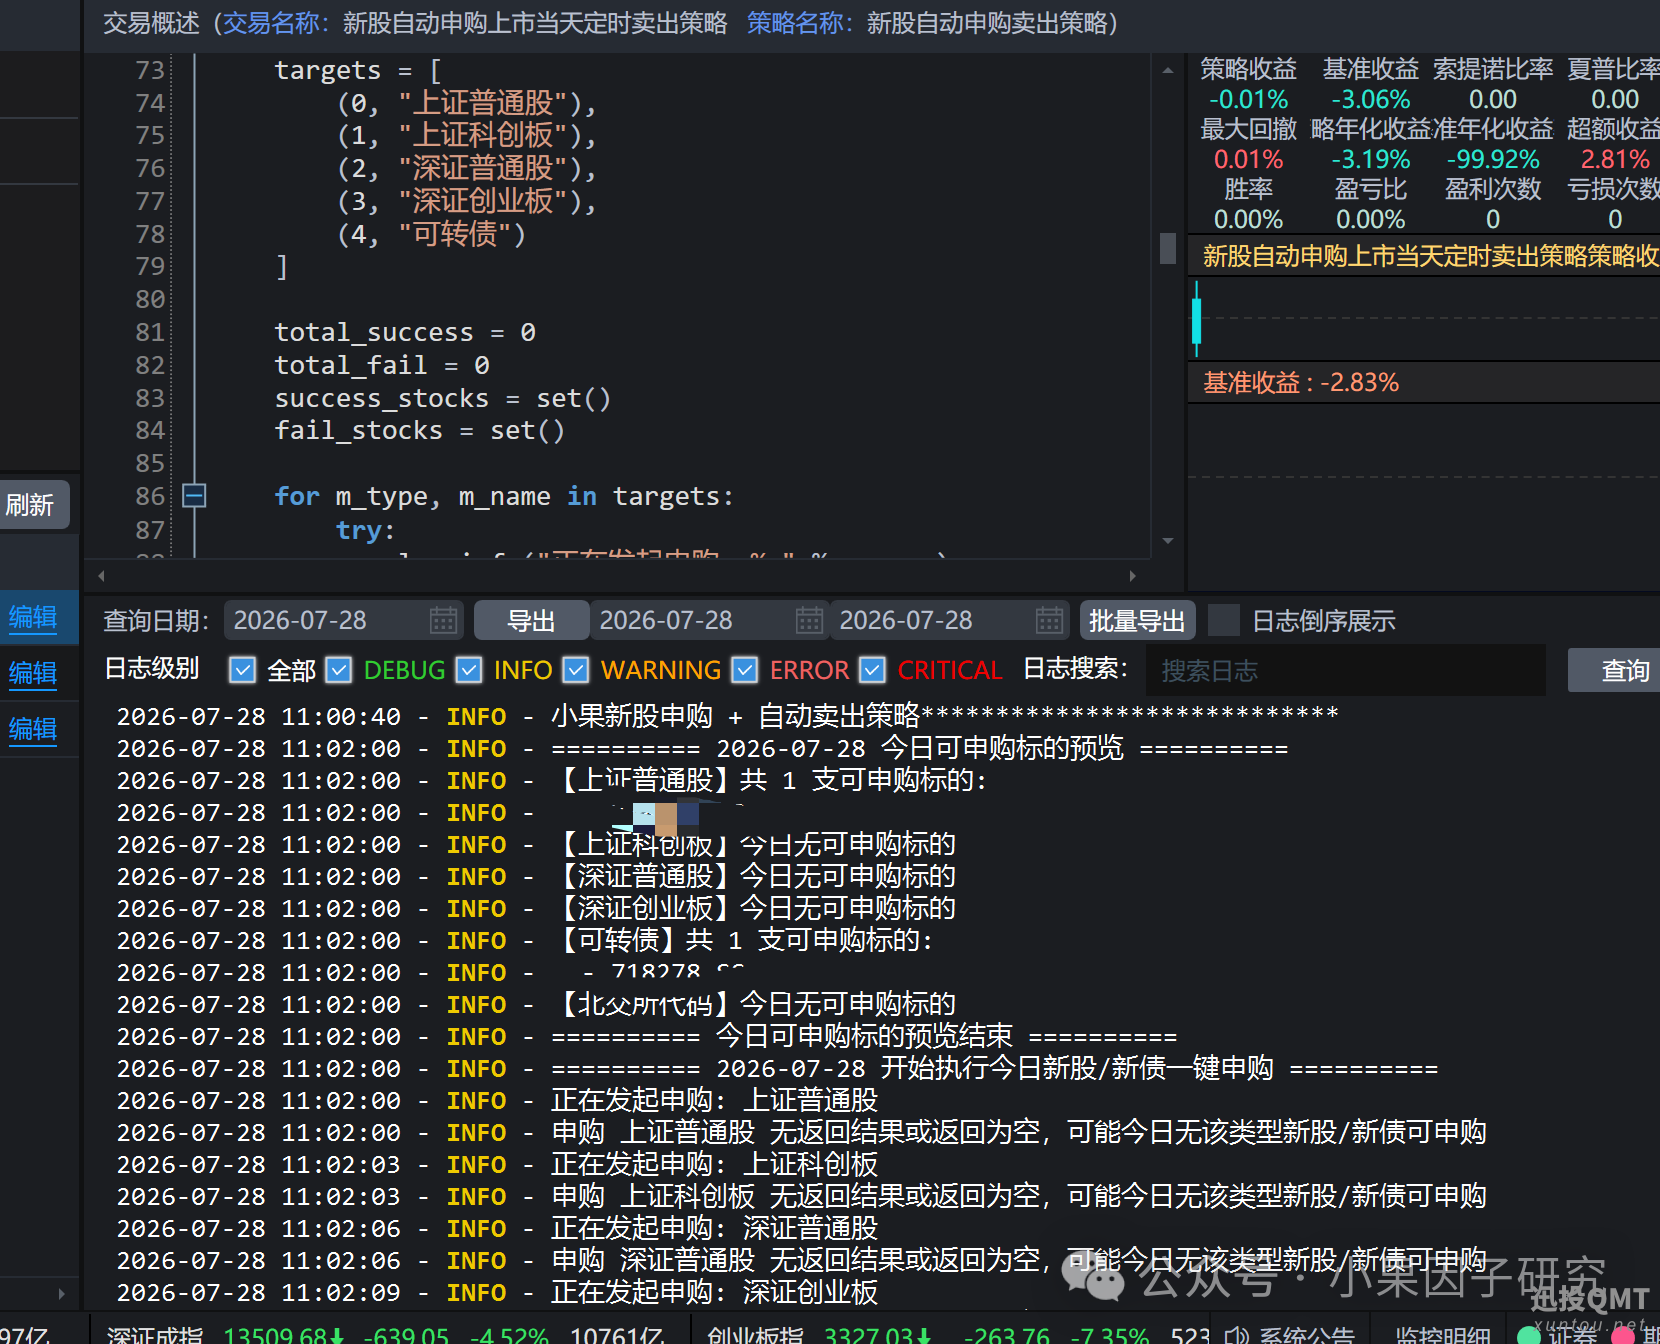Click the code editor vertical scrollbar thumb
Viewport: 1660px width, 1344px height.
pos(1167,248)
